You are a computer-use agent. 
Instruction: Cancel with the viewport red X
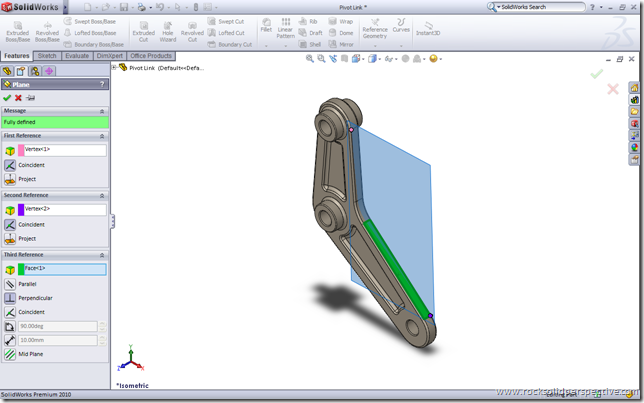pos(613,89)
